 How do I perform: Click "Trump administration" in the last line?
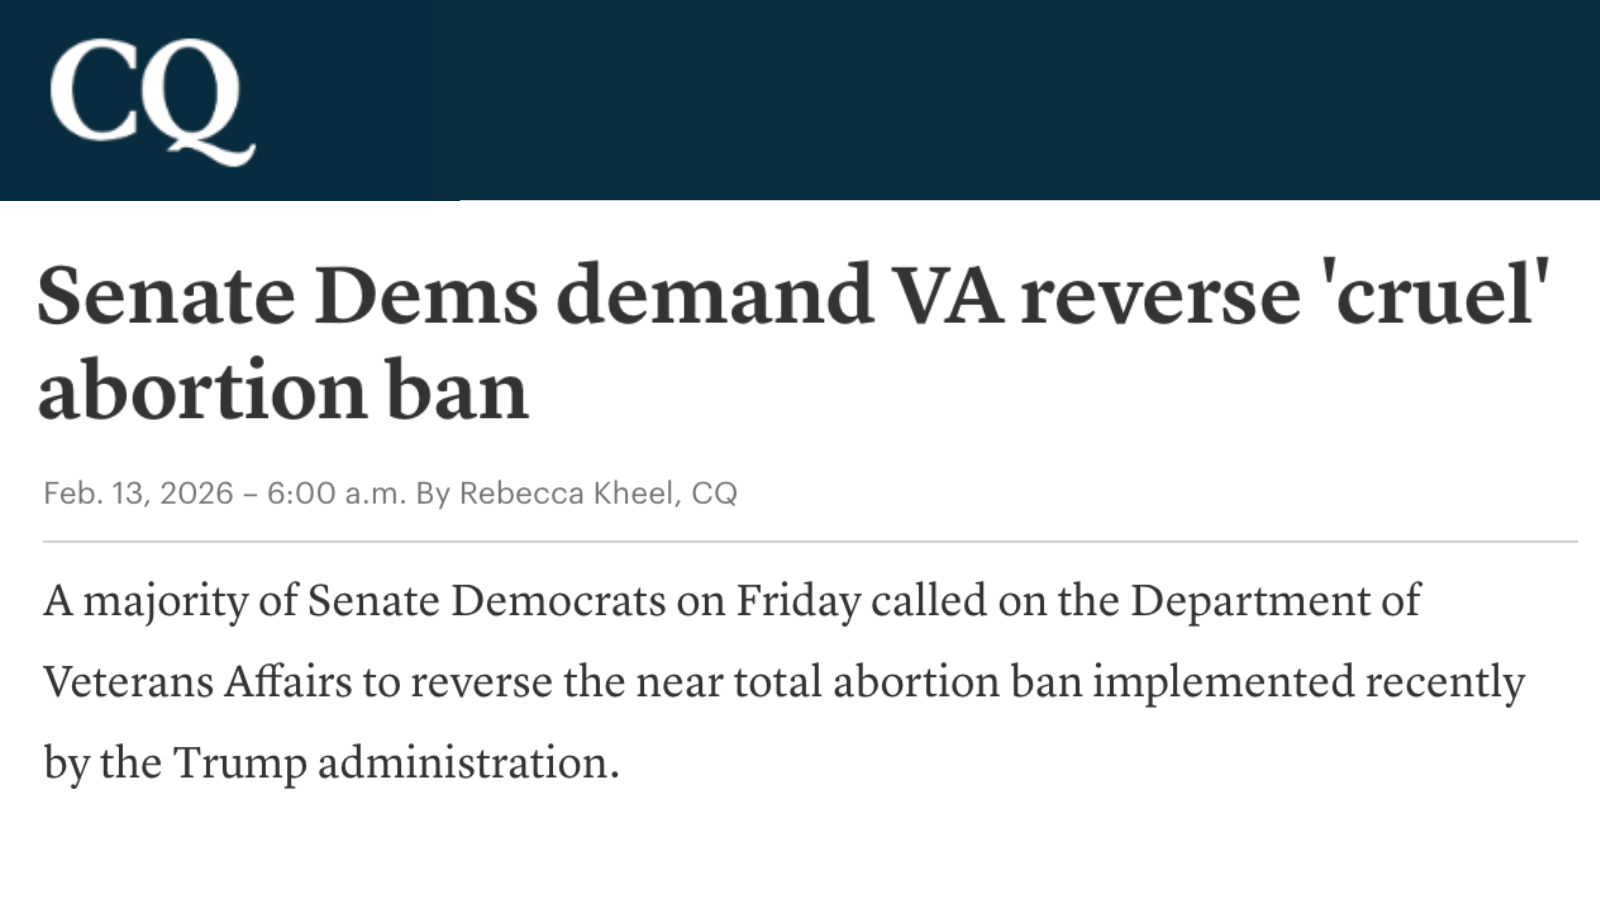396,763
